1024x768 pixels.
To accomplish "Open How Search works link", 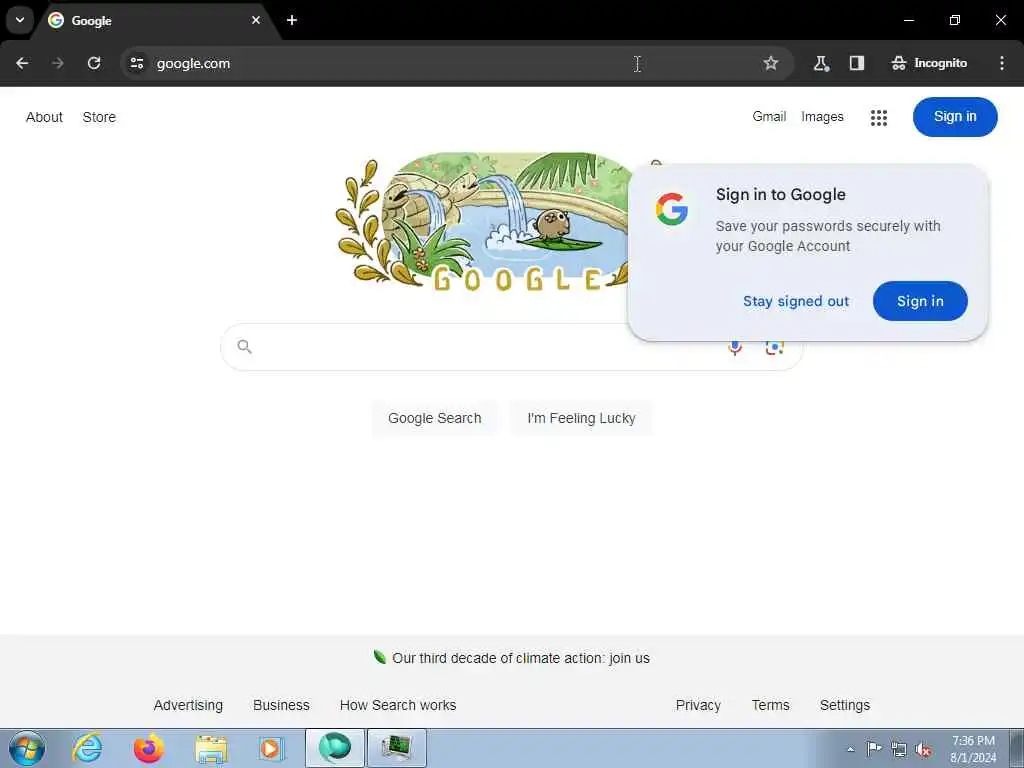I will 398,705.
